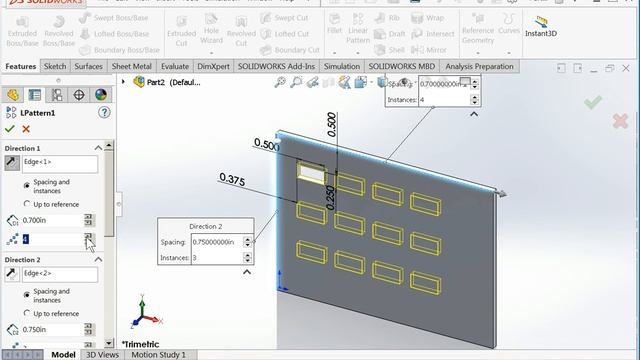Open the DimXpert tab
640x360 pixels.
(213, 66)
